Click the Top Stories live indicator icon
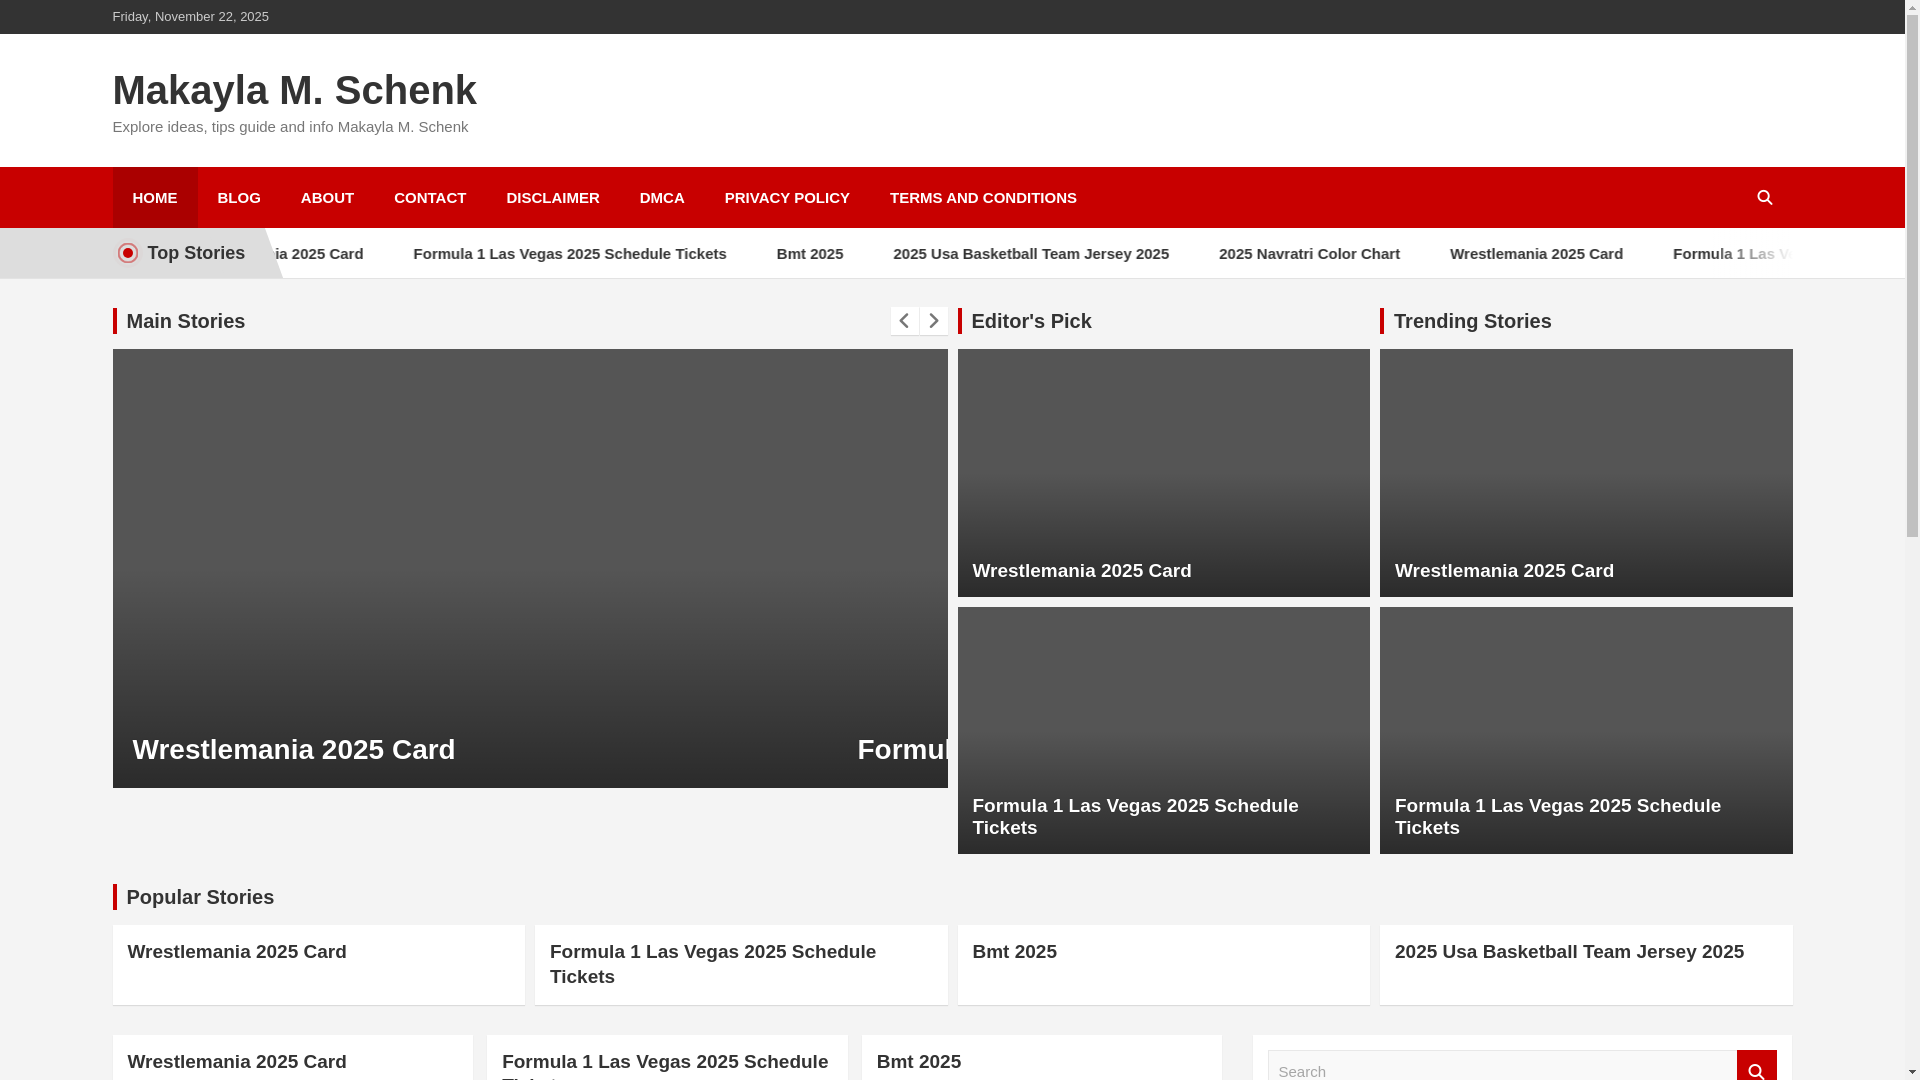Image resolution: width=1920 pixels, height=1080 pixels. pos(127,253)
